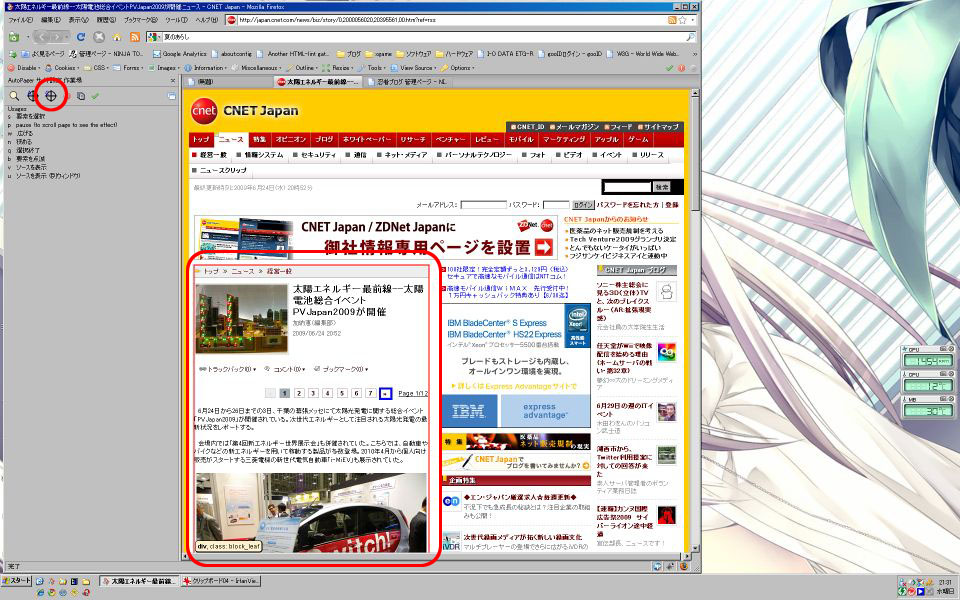Click the RSS icon inside the address bar
The image size is (960, 600).
672,20
